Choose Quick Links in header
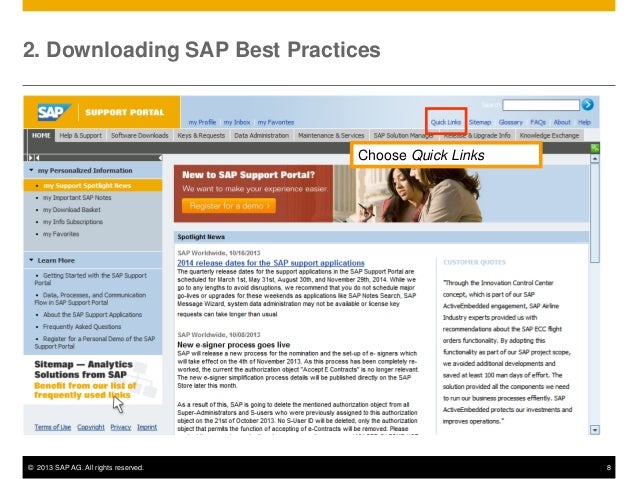 coord(446,122)
